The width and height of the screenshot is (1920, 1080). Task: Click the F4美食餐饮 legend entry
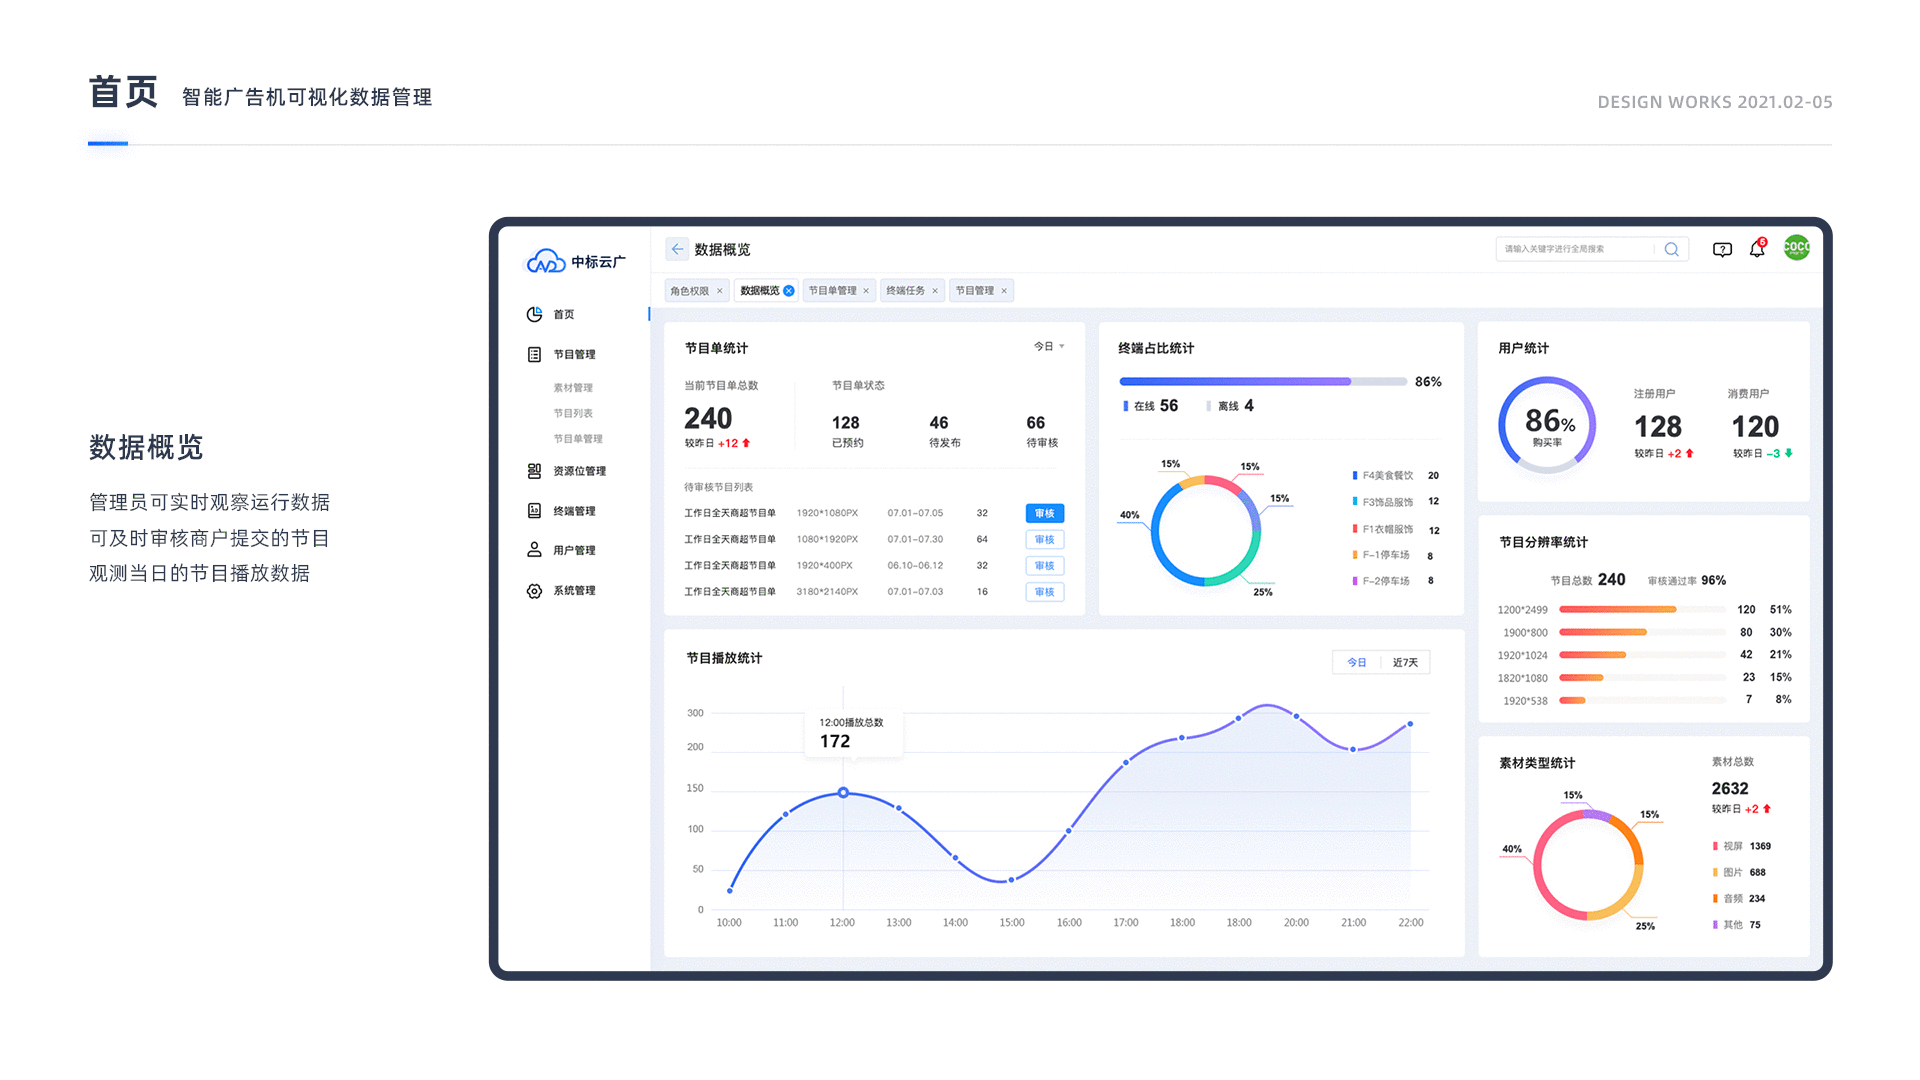1396,476
